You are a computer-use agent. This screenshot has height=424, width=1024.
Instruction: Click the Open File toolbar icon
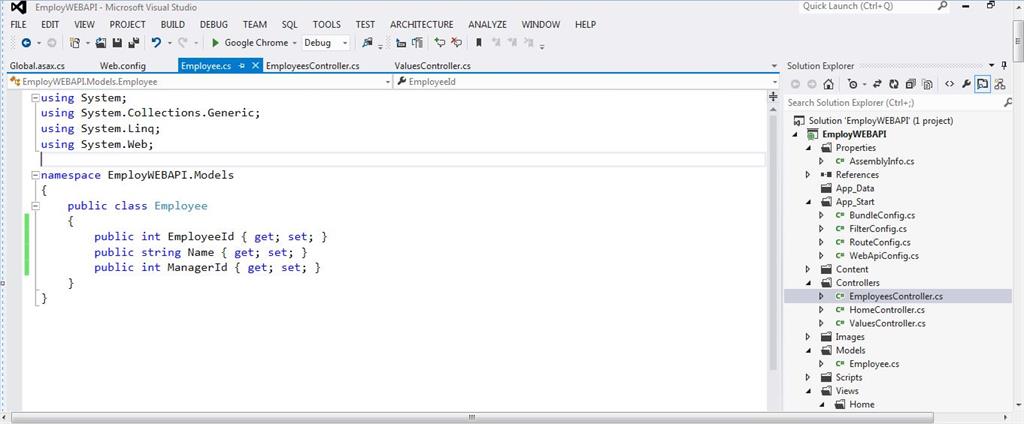coord(101,42)
